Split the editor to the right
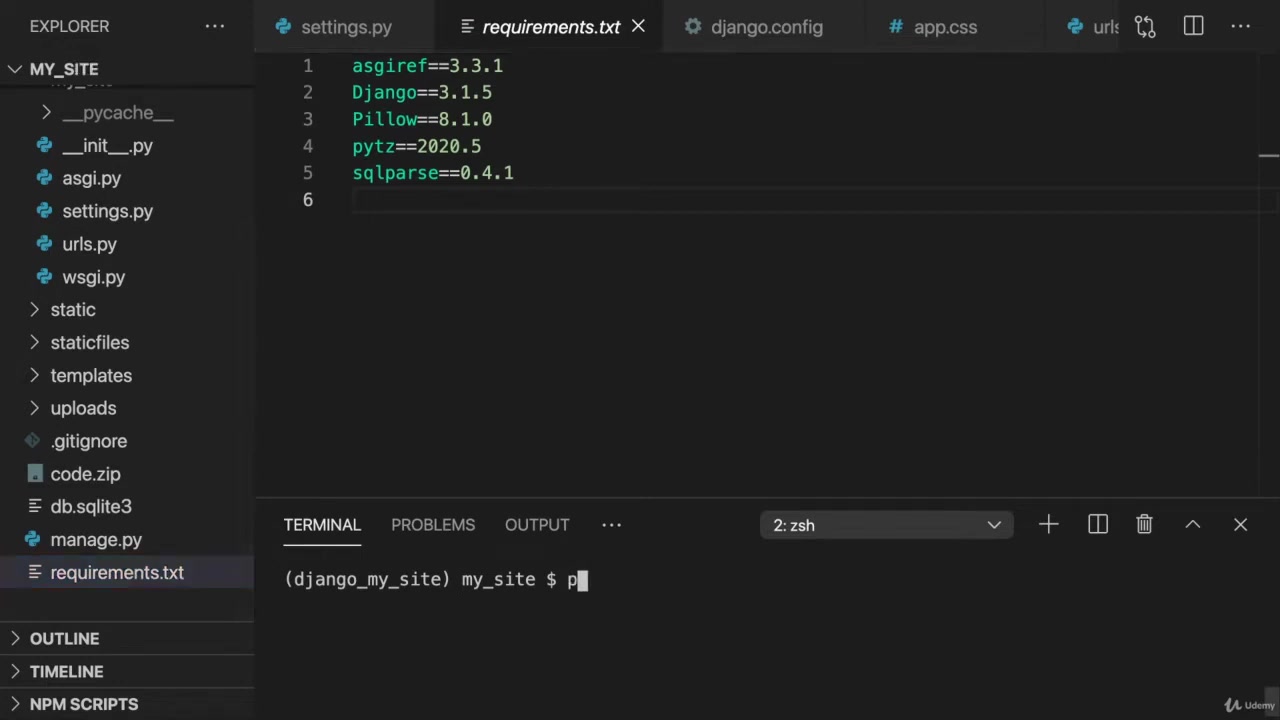This screenshot has width=1280, height=720. [x=1193, y=27]
